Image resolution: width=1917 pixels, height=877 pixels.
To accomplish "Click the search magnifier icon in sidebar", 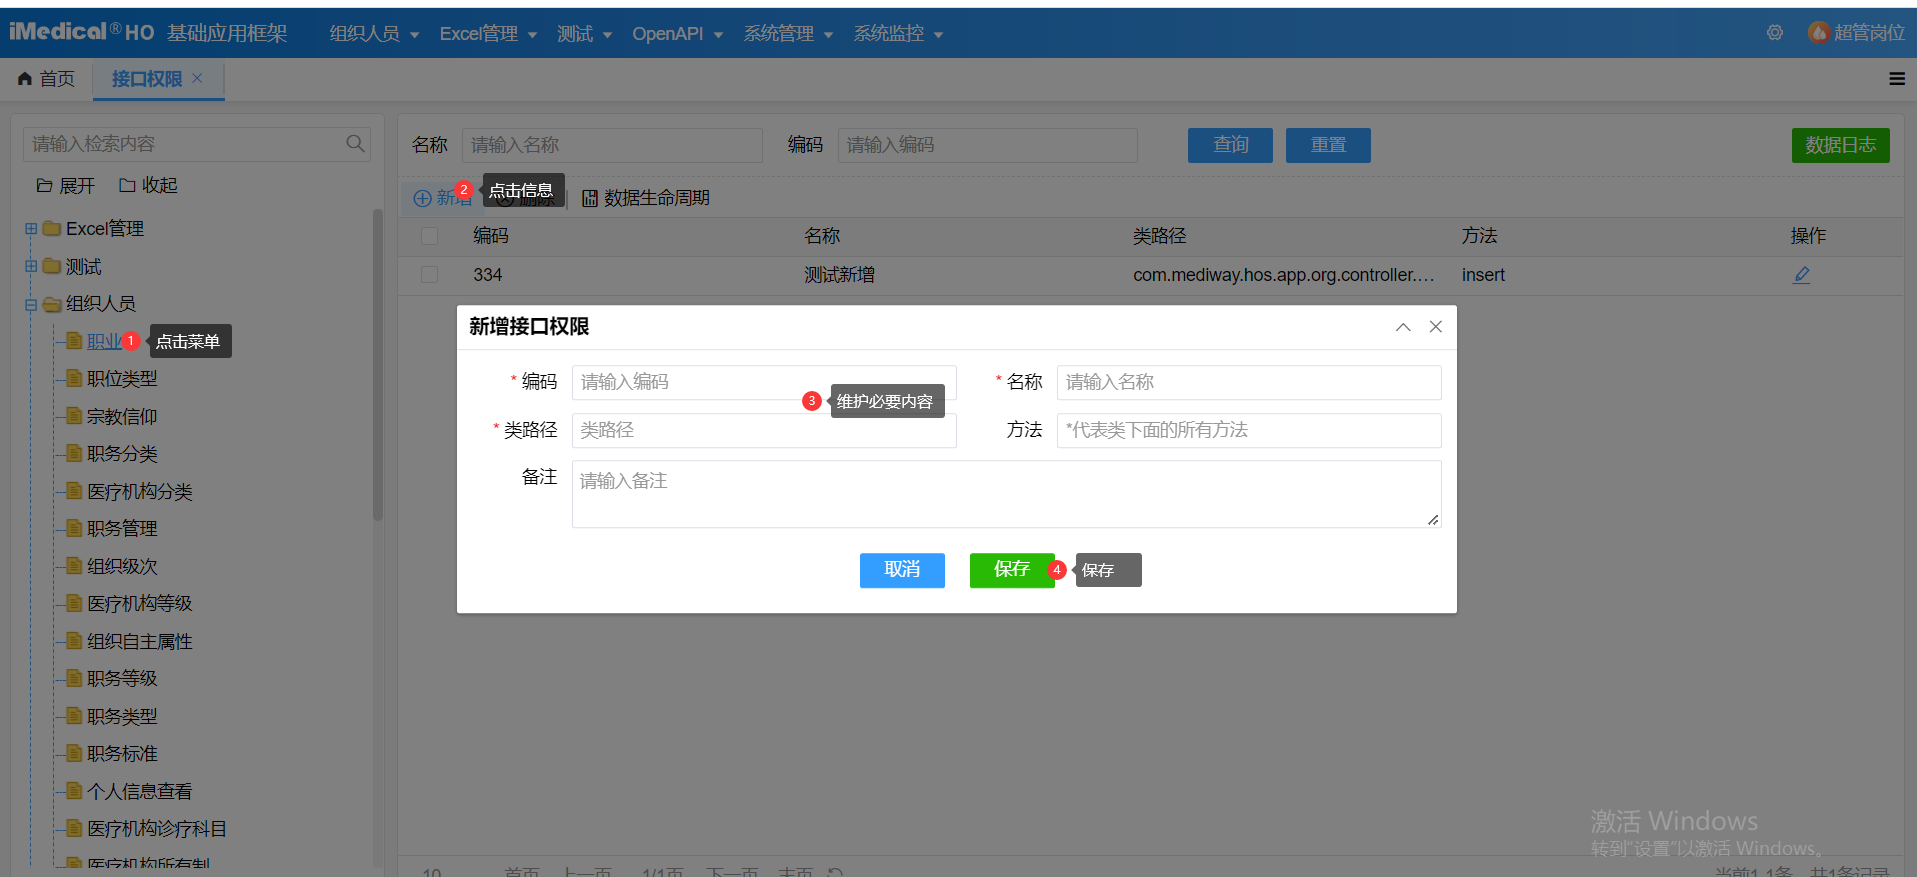I will [355, 144].
